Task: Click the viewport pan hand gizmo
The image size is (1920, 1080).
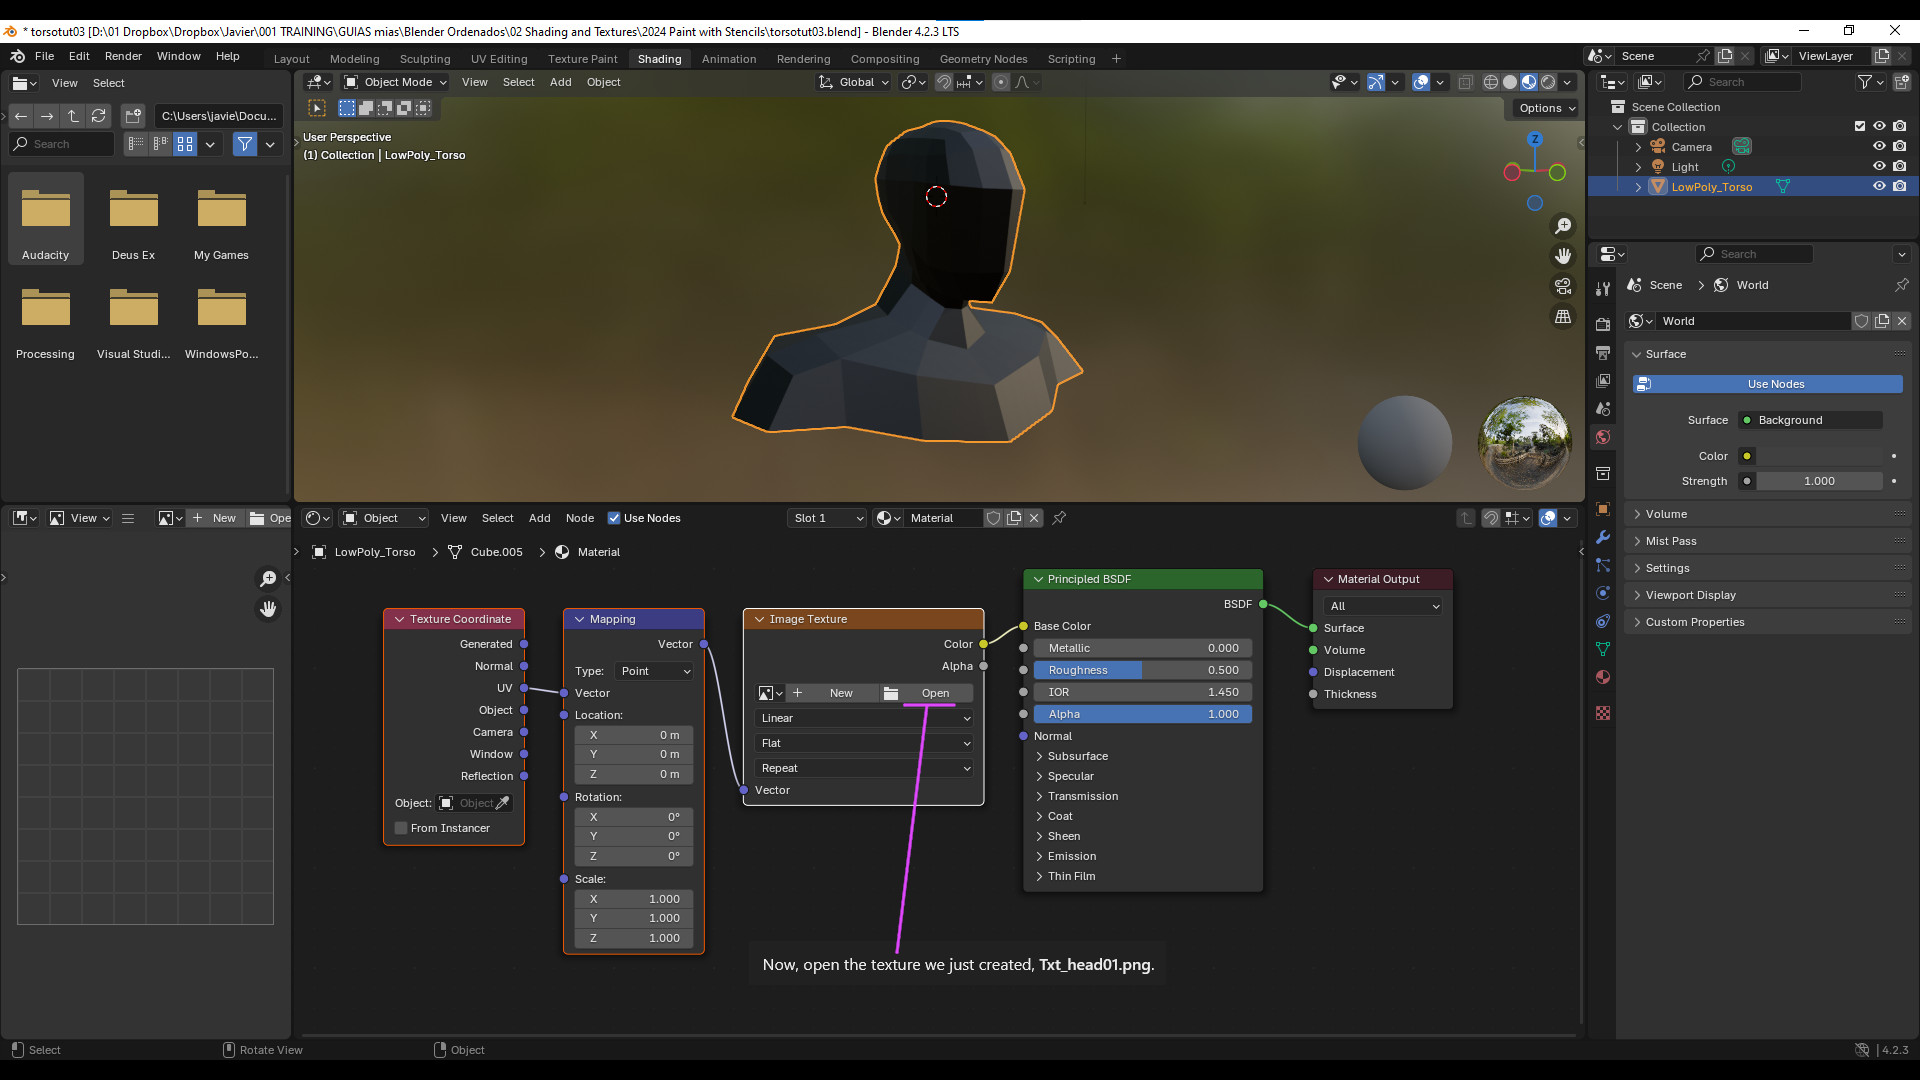Action: pos(1563,257)
